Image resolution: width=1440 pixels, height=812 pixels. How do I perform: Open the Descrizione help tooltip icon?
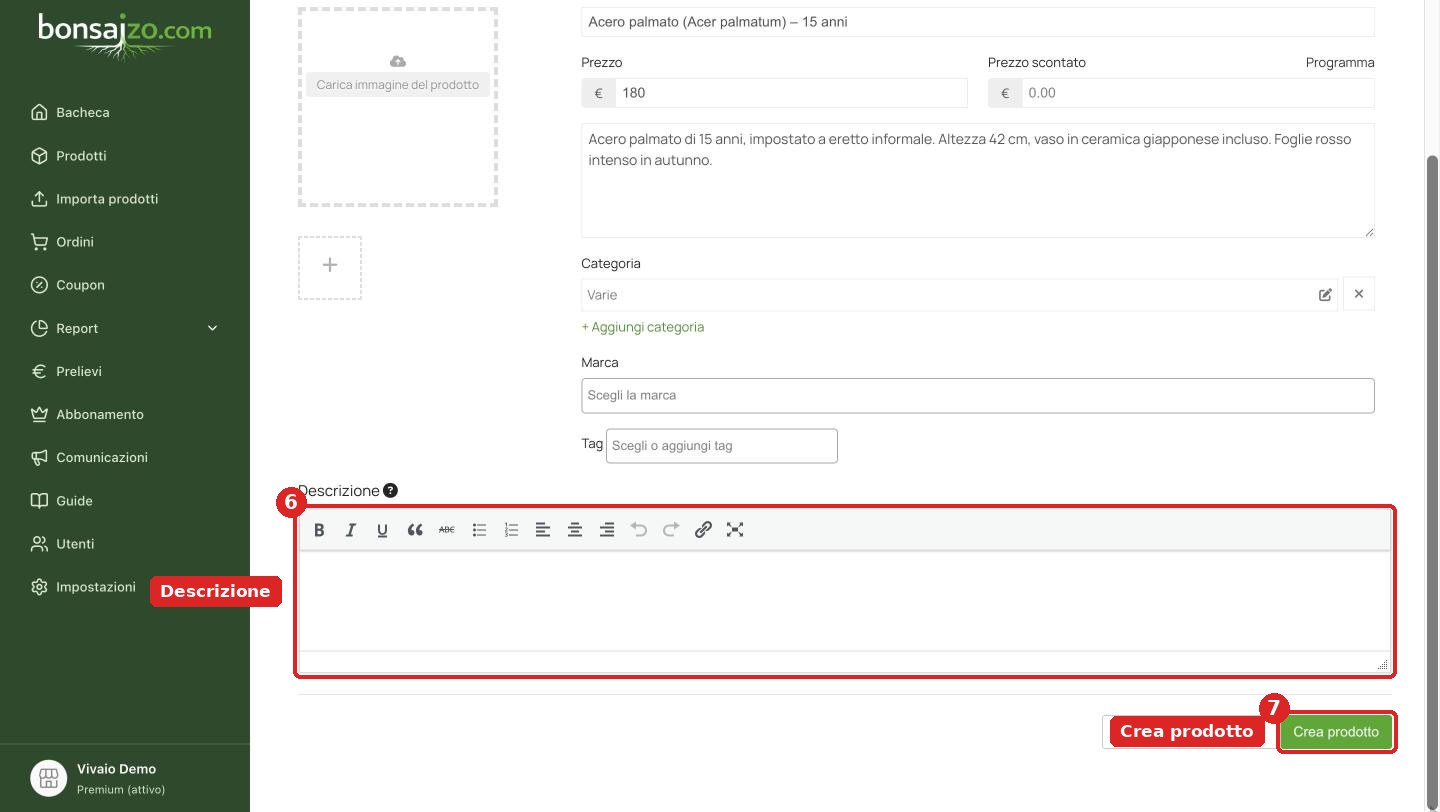[x=390, y=490]
